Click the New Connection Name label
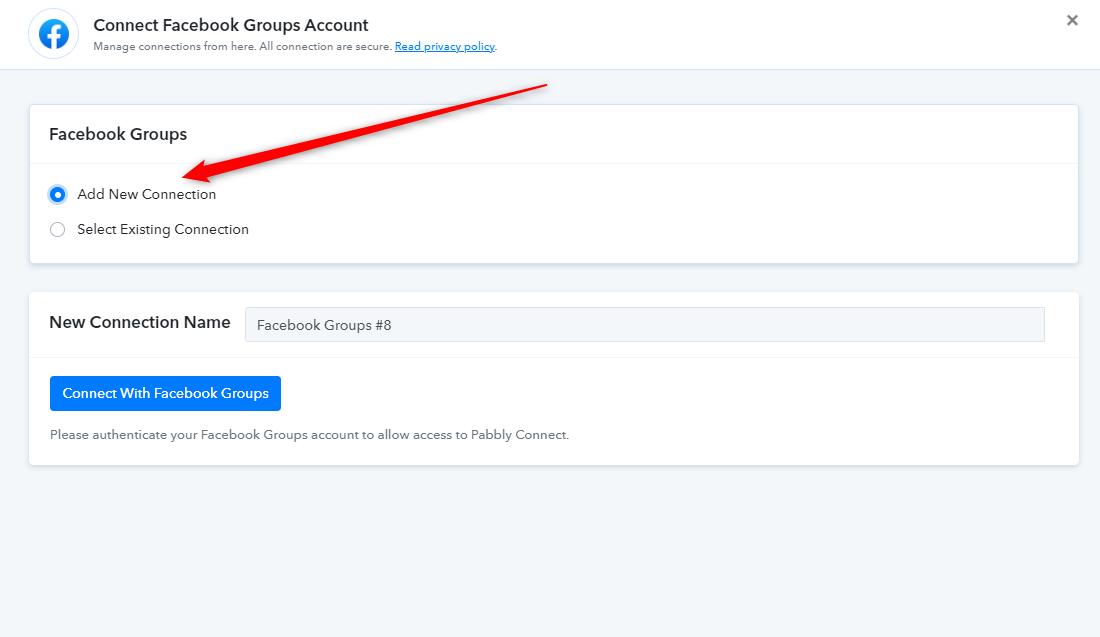The height and width of the screenshot is (637, 1100). pyautogui.click(x=140, y=322)
